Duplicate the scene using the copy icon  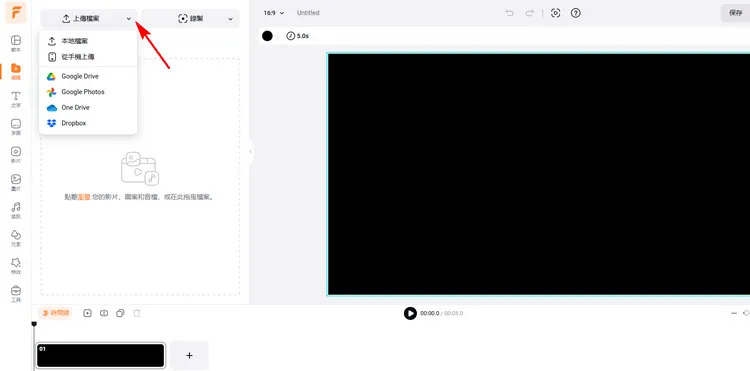point(121,313)
